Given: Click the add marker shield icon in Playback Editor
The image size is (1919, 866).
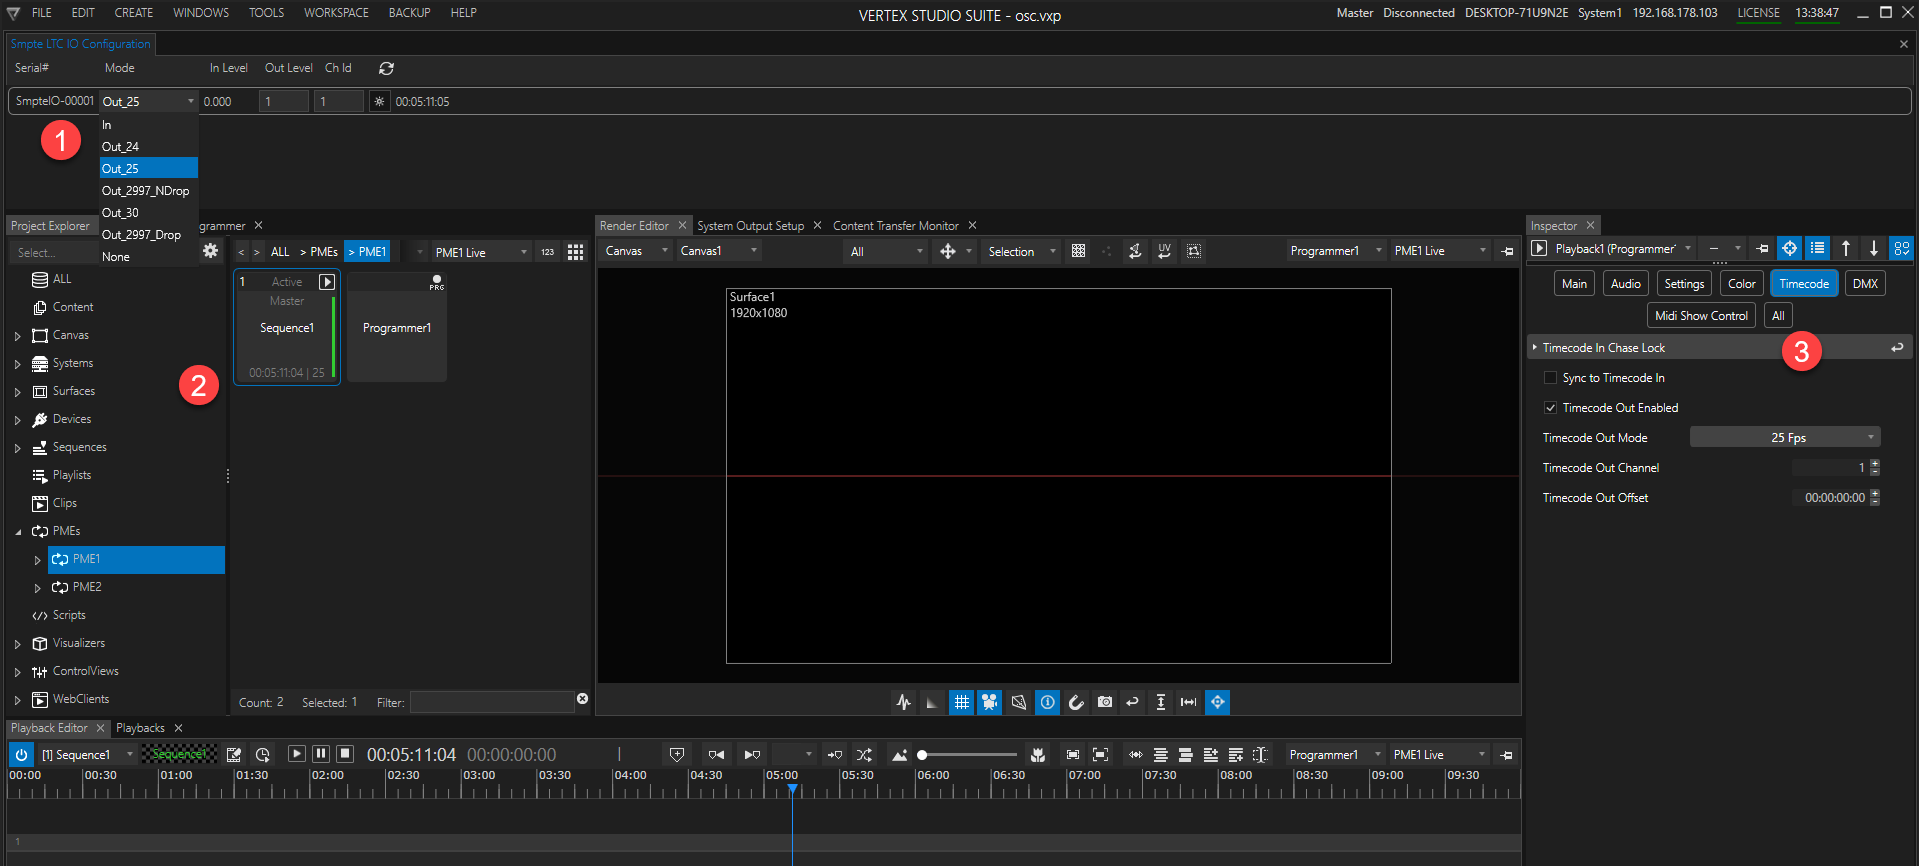Looking at the screenshot, I should [677, 754].
